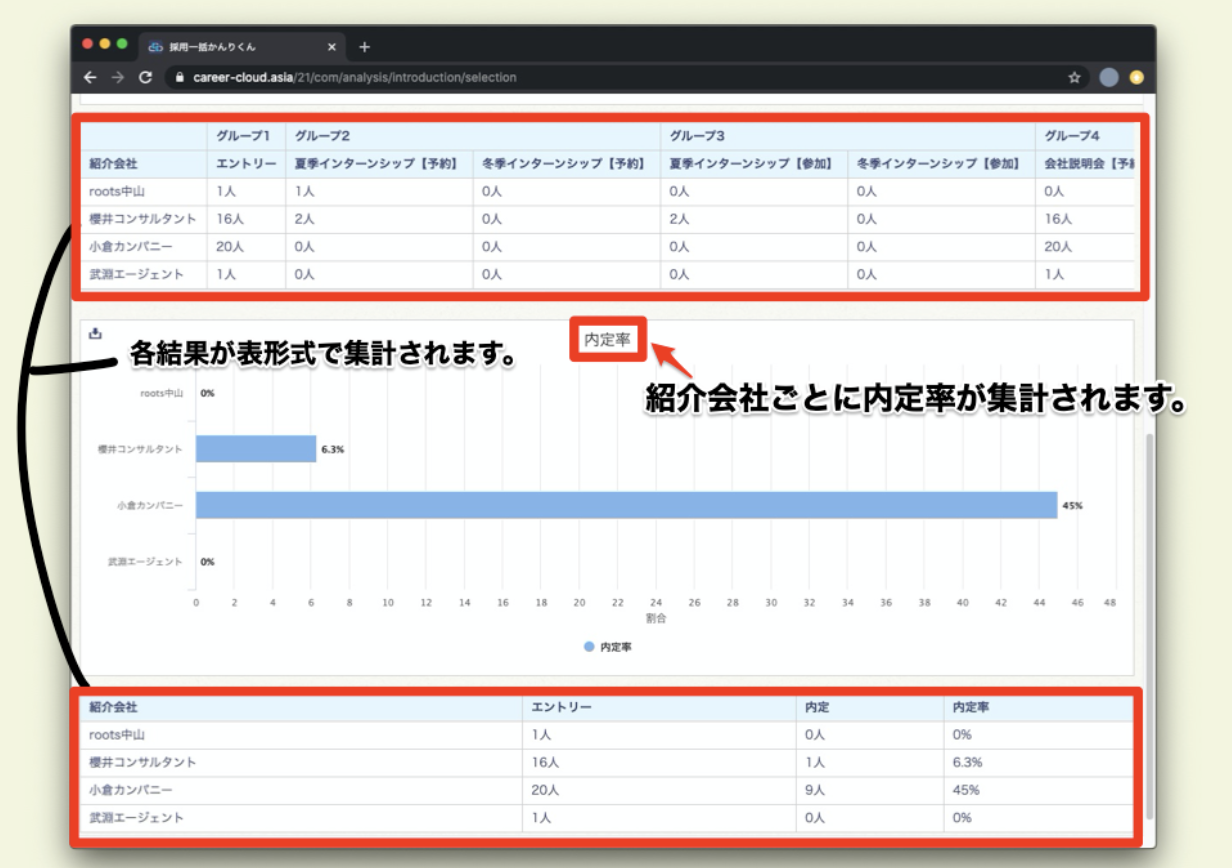Viewport: 1232px width, 868px height.
Task: Reload the page with refresh icon
Action: coord(145,77)
